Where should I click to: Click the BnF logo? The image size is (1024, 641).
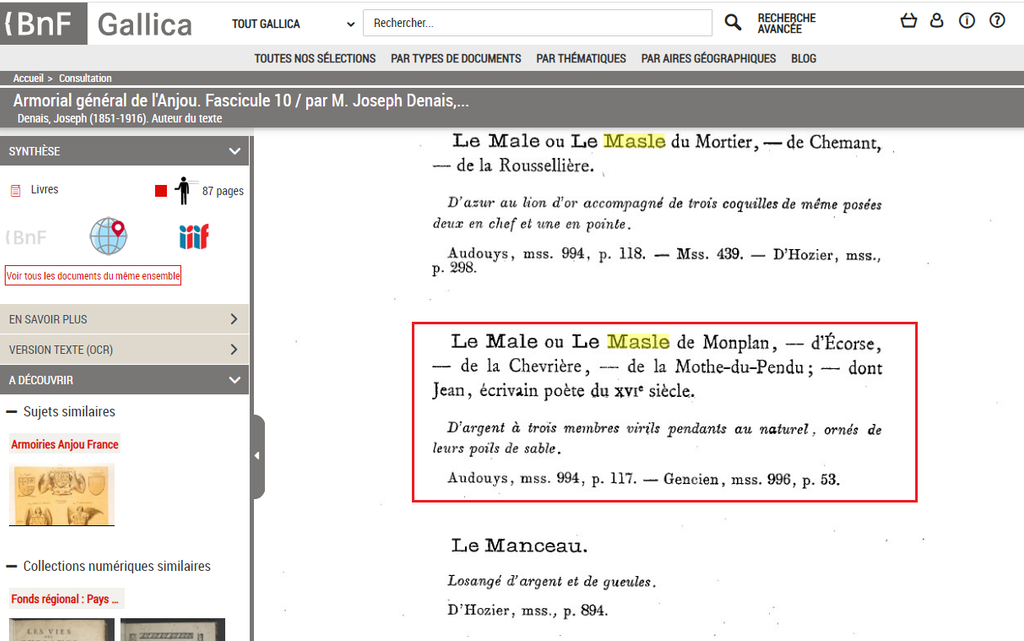[43, 23]
